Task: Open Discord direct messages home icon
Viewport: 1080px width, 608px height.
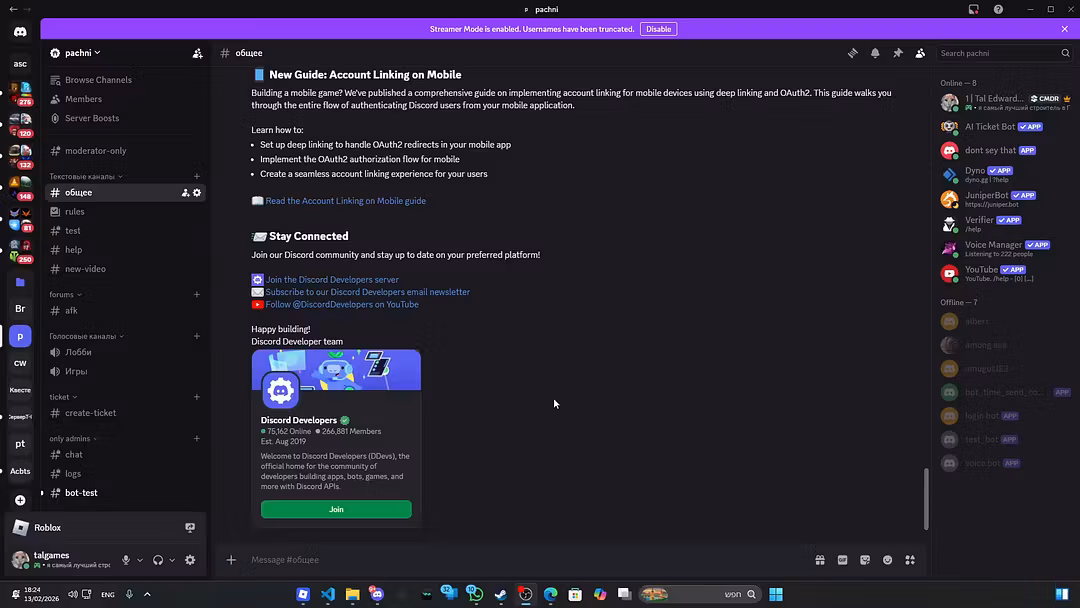Action: [x=20, y=32]
